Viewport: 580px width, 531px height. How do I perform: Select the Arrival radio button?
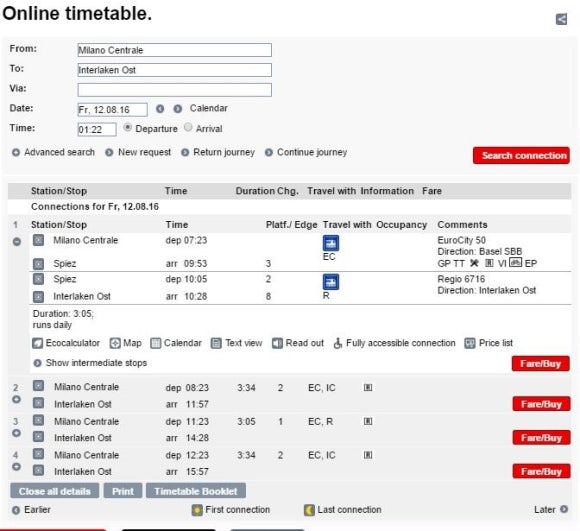pos(188,127)
